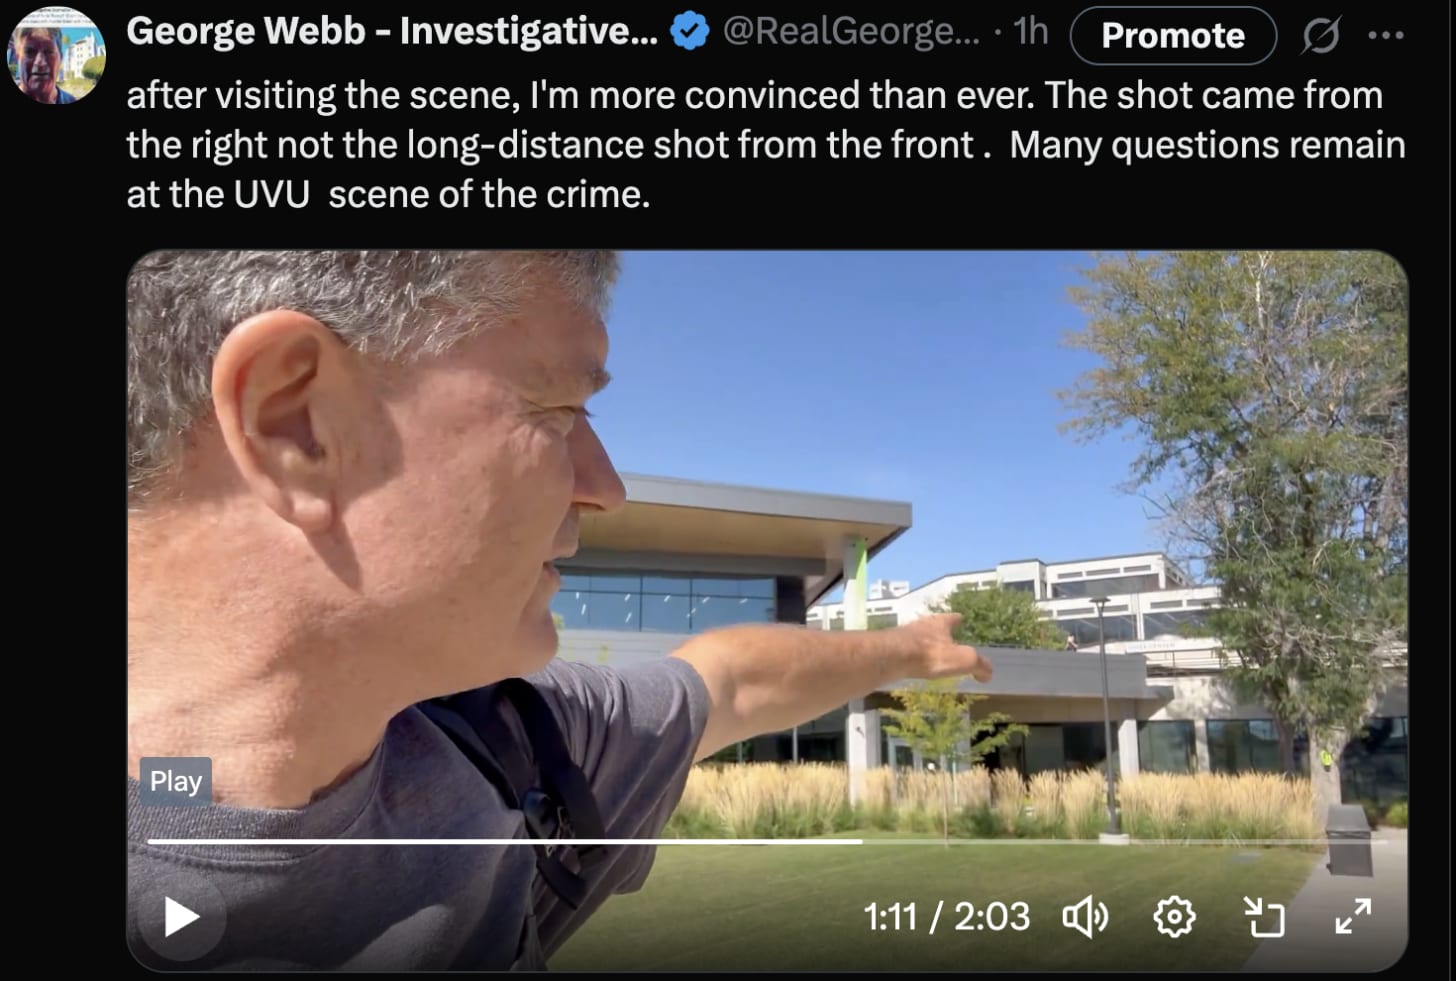Click the tweet text about UVU scene
Viewport: 1456px width, 981px height.
point(765,144)
